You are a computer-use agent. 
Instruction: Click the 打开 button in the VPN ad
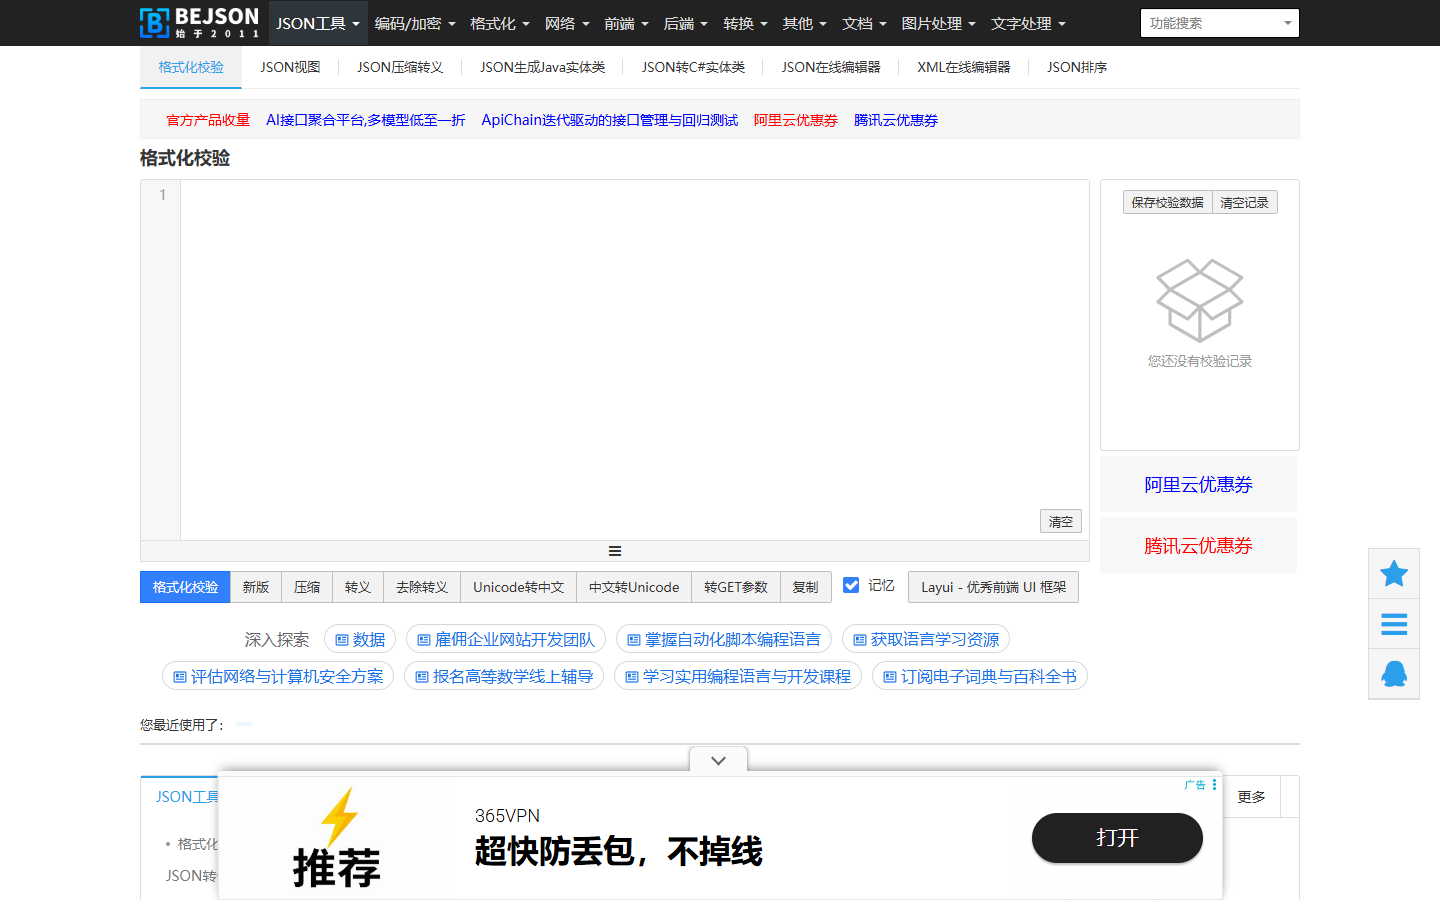pyautogui.click(x=1117, y=838)
